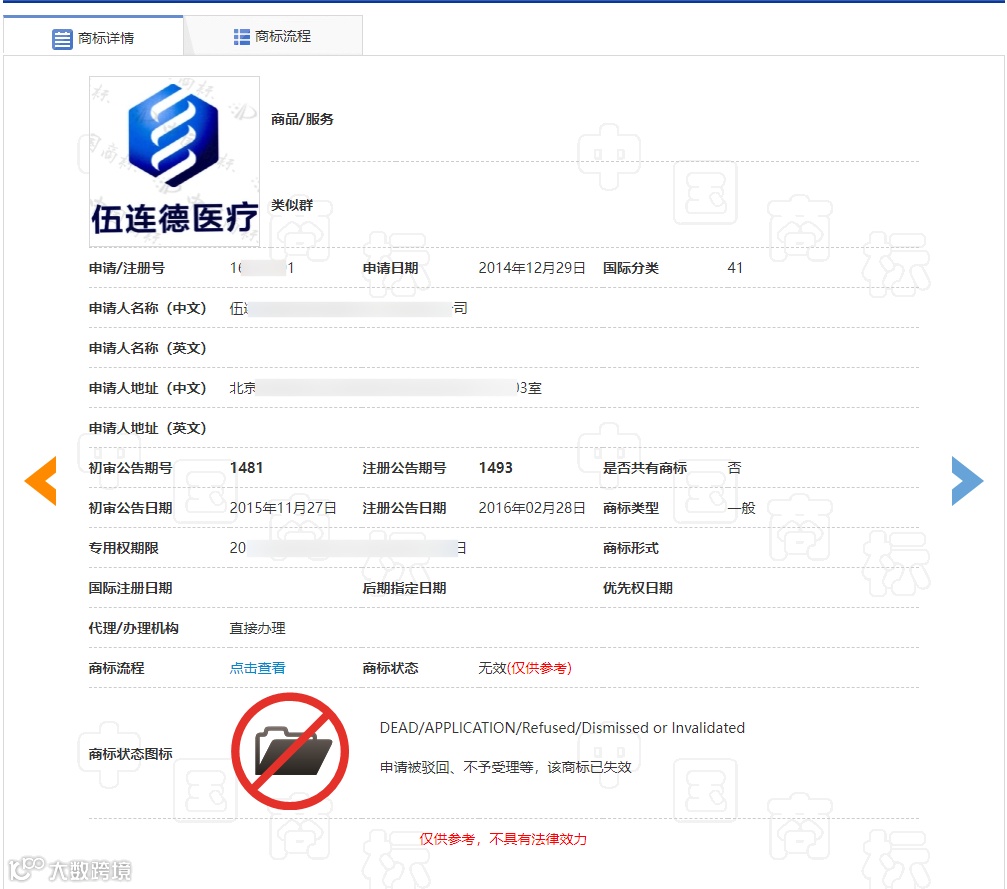Select the agency value 直接办理
The image size is (1007, 889).
[x=258, y=628]
